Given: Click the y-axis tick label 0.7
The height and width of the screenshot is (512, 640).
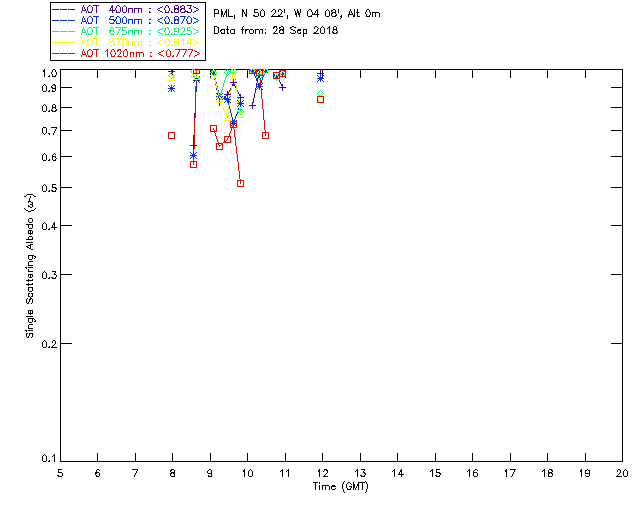Looking at the screenshot, I should pos(49,131).
